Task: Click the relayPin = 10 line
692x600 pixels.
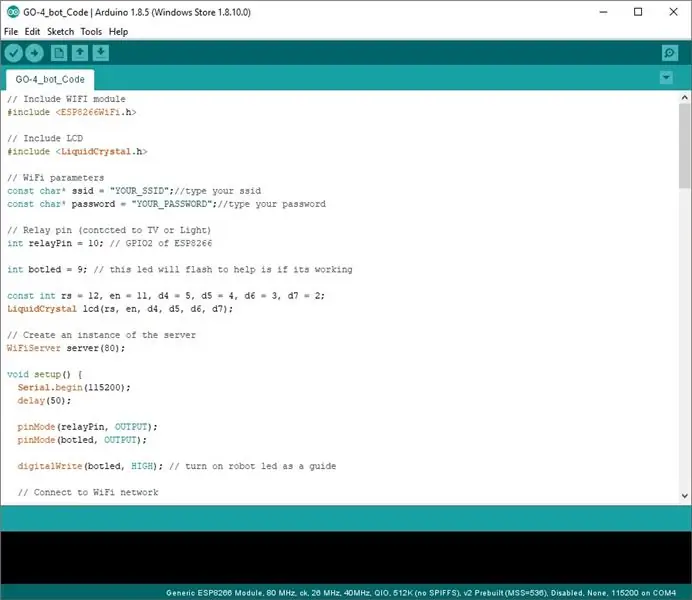Action: (109, 244)
